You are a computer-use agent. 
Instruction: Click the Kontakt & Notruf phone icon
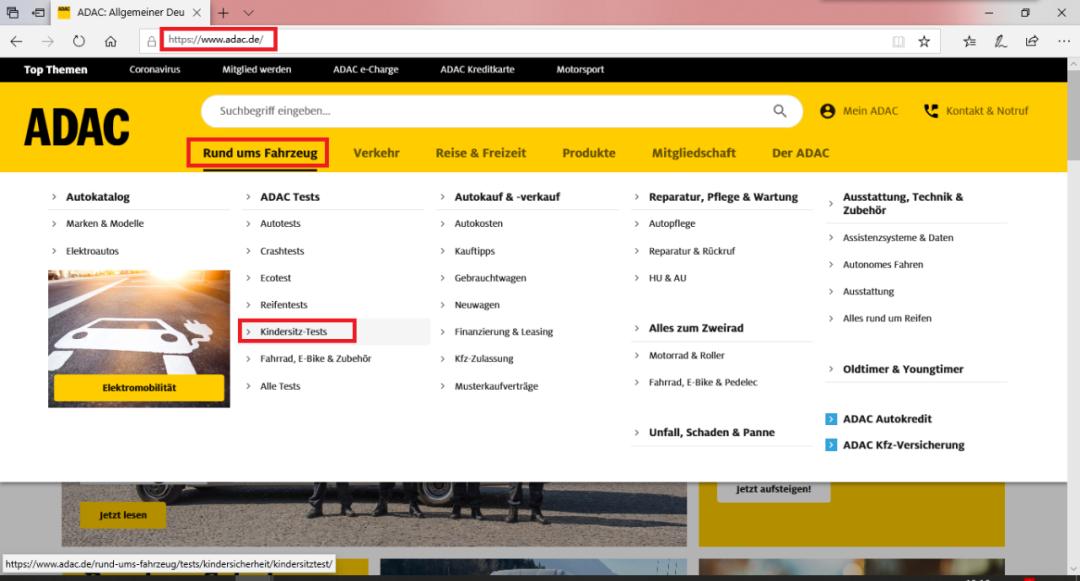931,111
